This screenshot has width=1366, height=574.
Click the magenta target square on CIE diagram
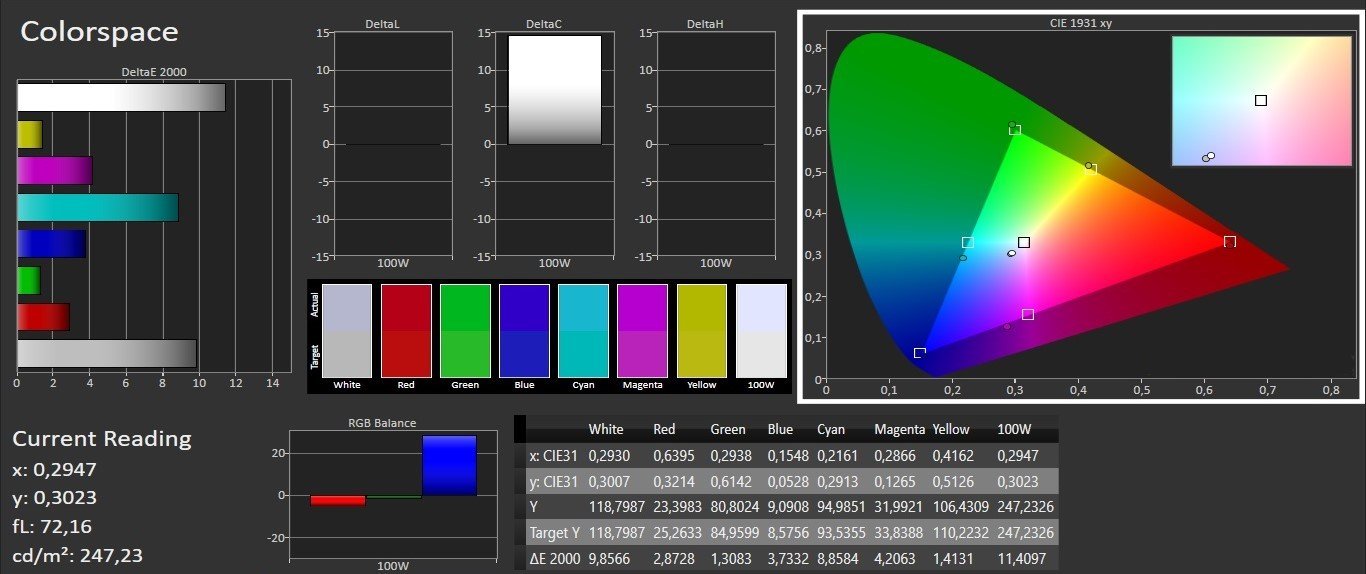pyautogui.click(x=1028, y=315)
